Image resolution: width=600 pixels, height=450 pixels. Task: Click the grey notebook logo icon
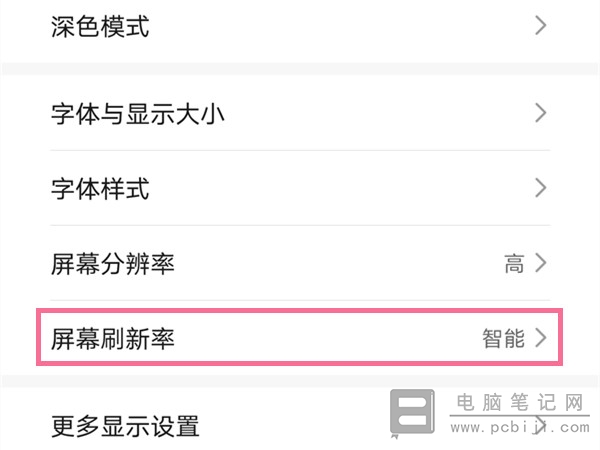click(x=412, y=412)
